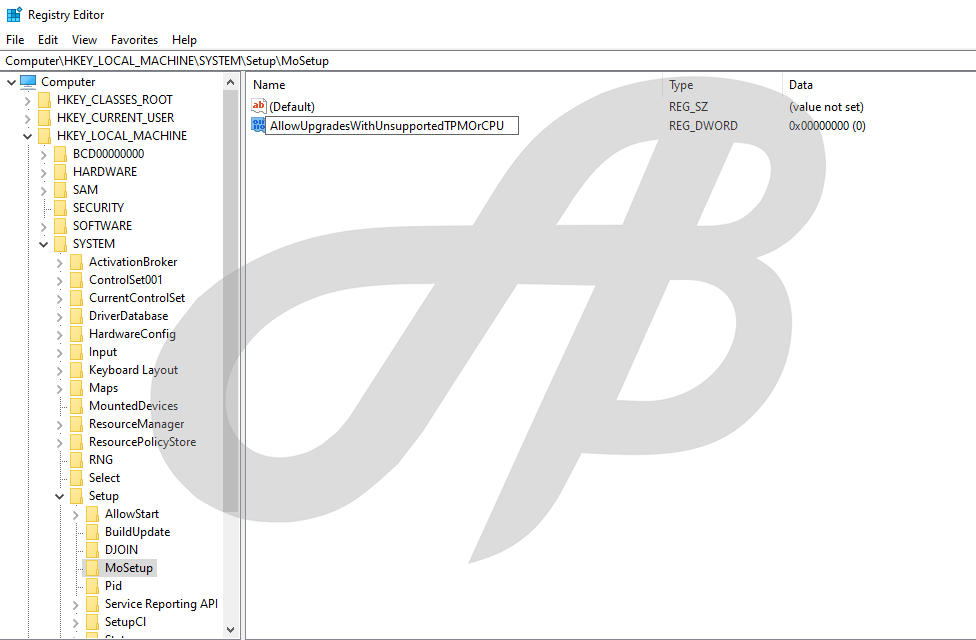Click the SECURITY folder icon
The image size is (976, 640).
(x=60, y=208)
